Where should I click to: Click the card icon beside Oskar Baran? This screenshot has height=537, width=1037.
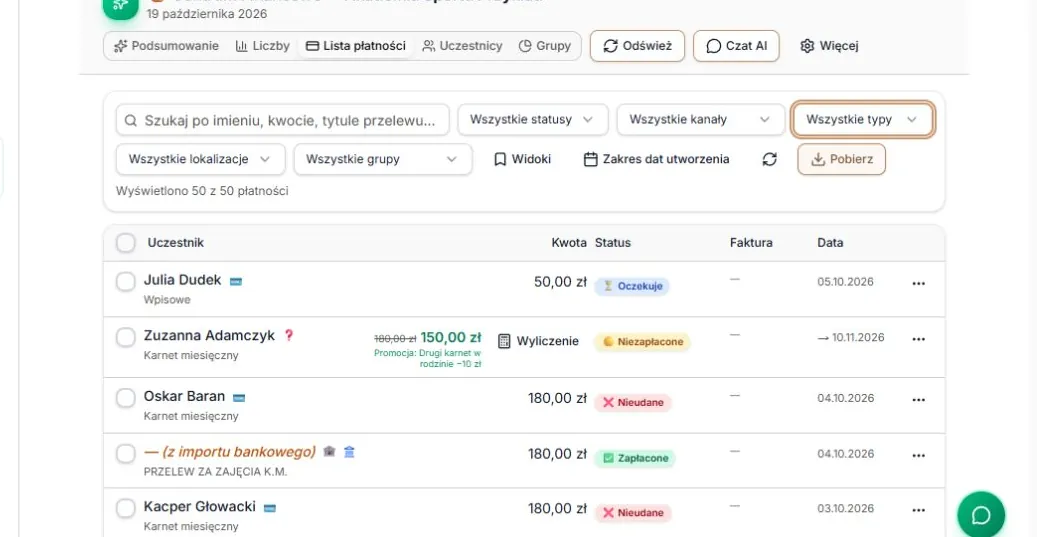coord(239,397)
